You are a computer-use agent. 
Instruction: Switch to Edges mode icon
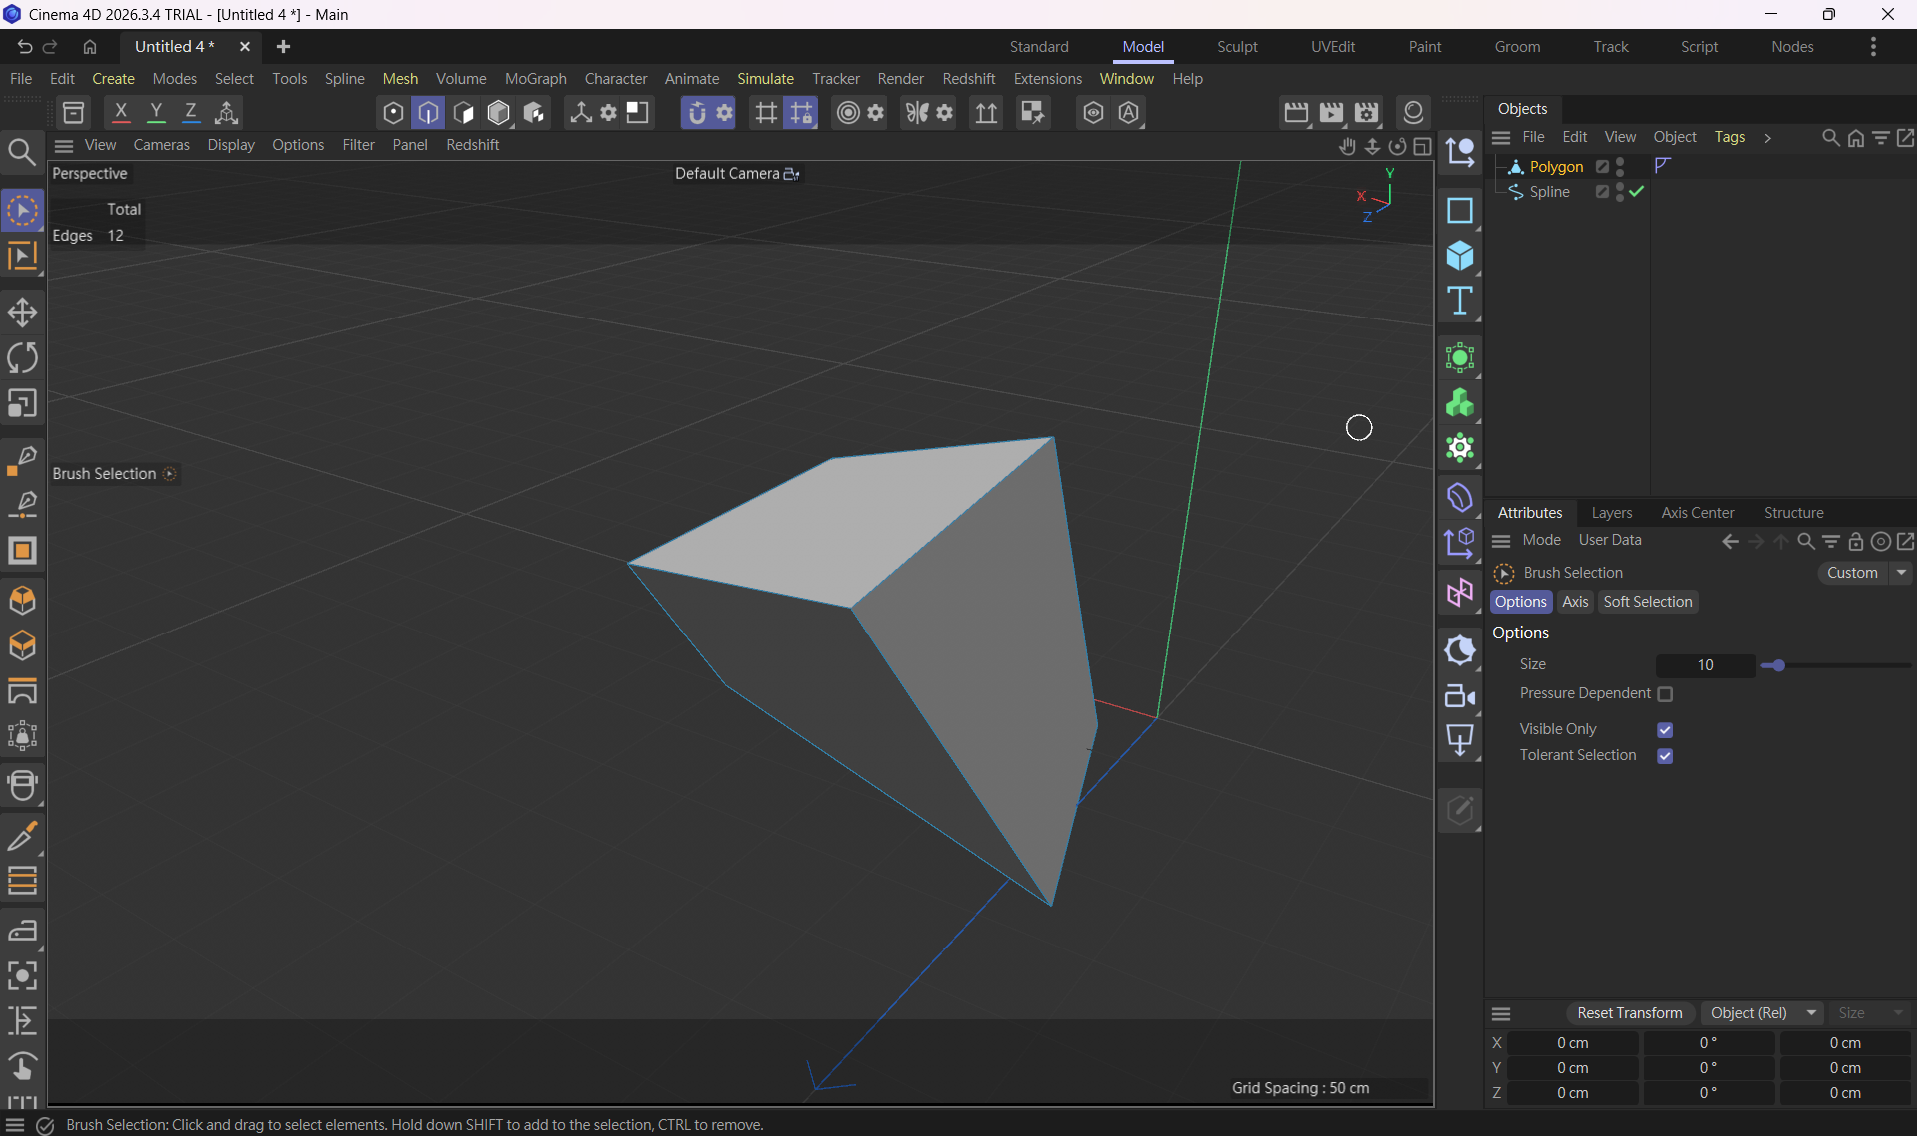point(428,113)
